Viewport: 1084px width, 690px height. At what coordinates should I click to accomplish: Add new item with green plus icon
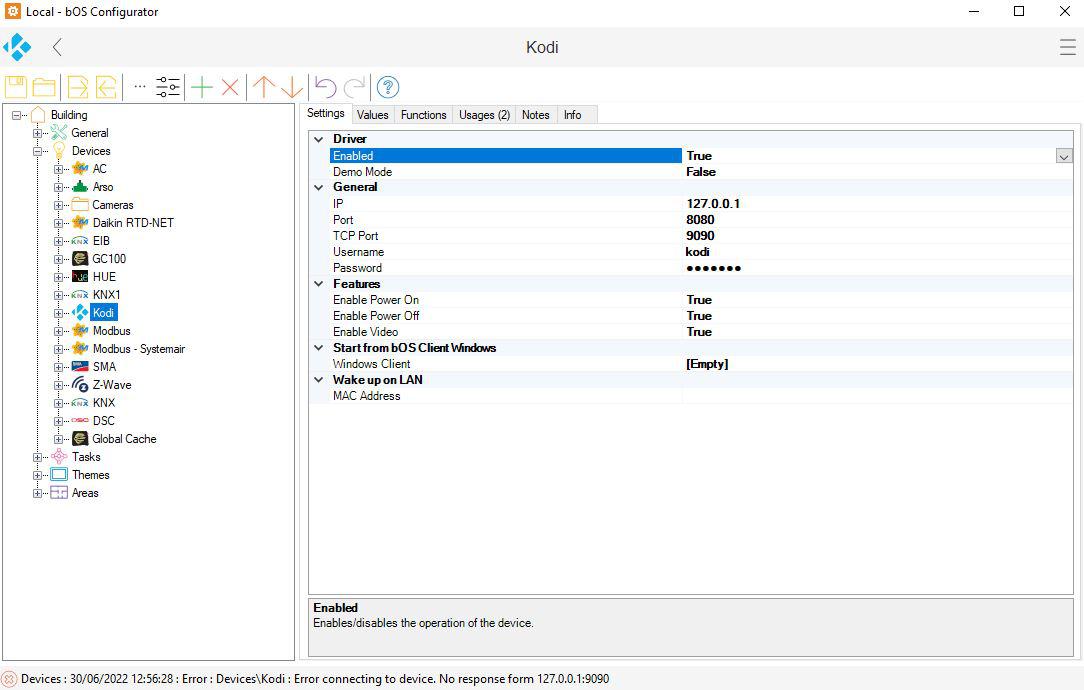[202, 87]
